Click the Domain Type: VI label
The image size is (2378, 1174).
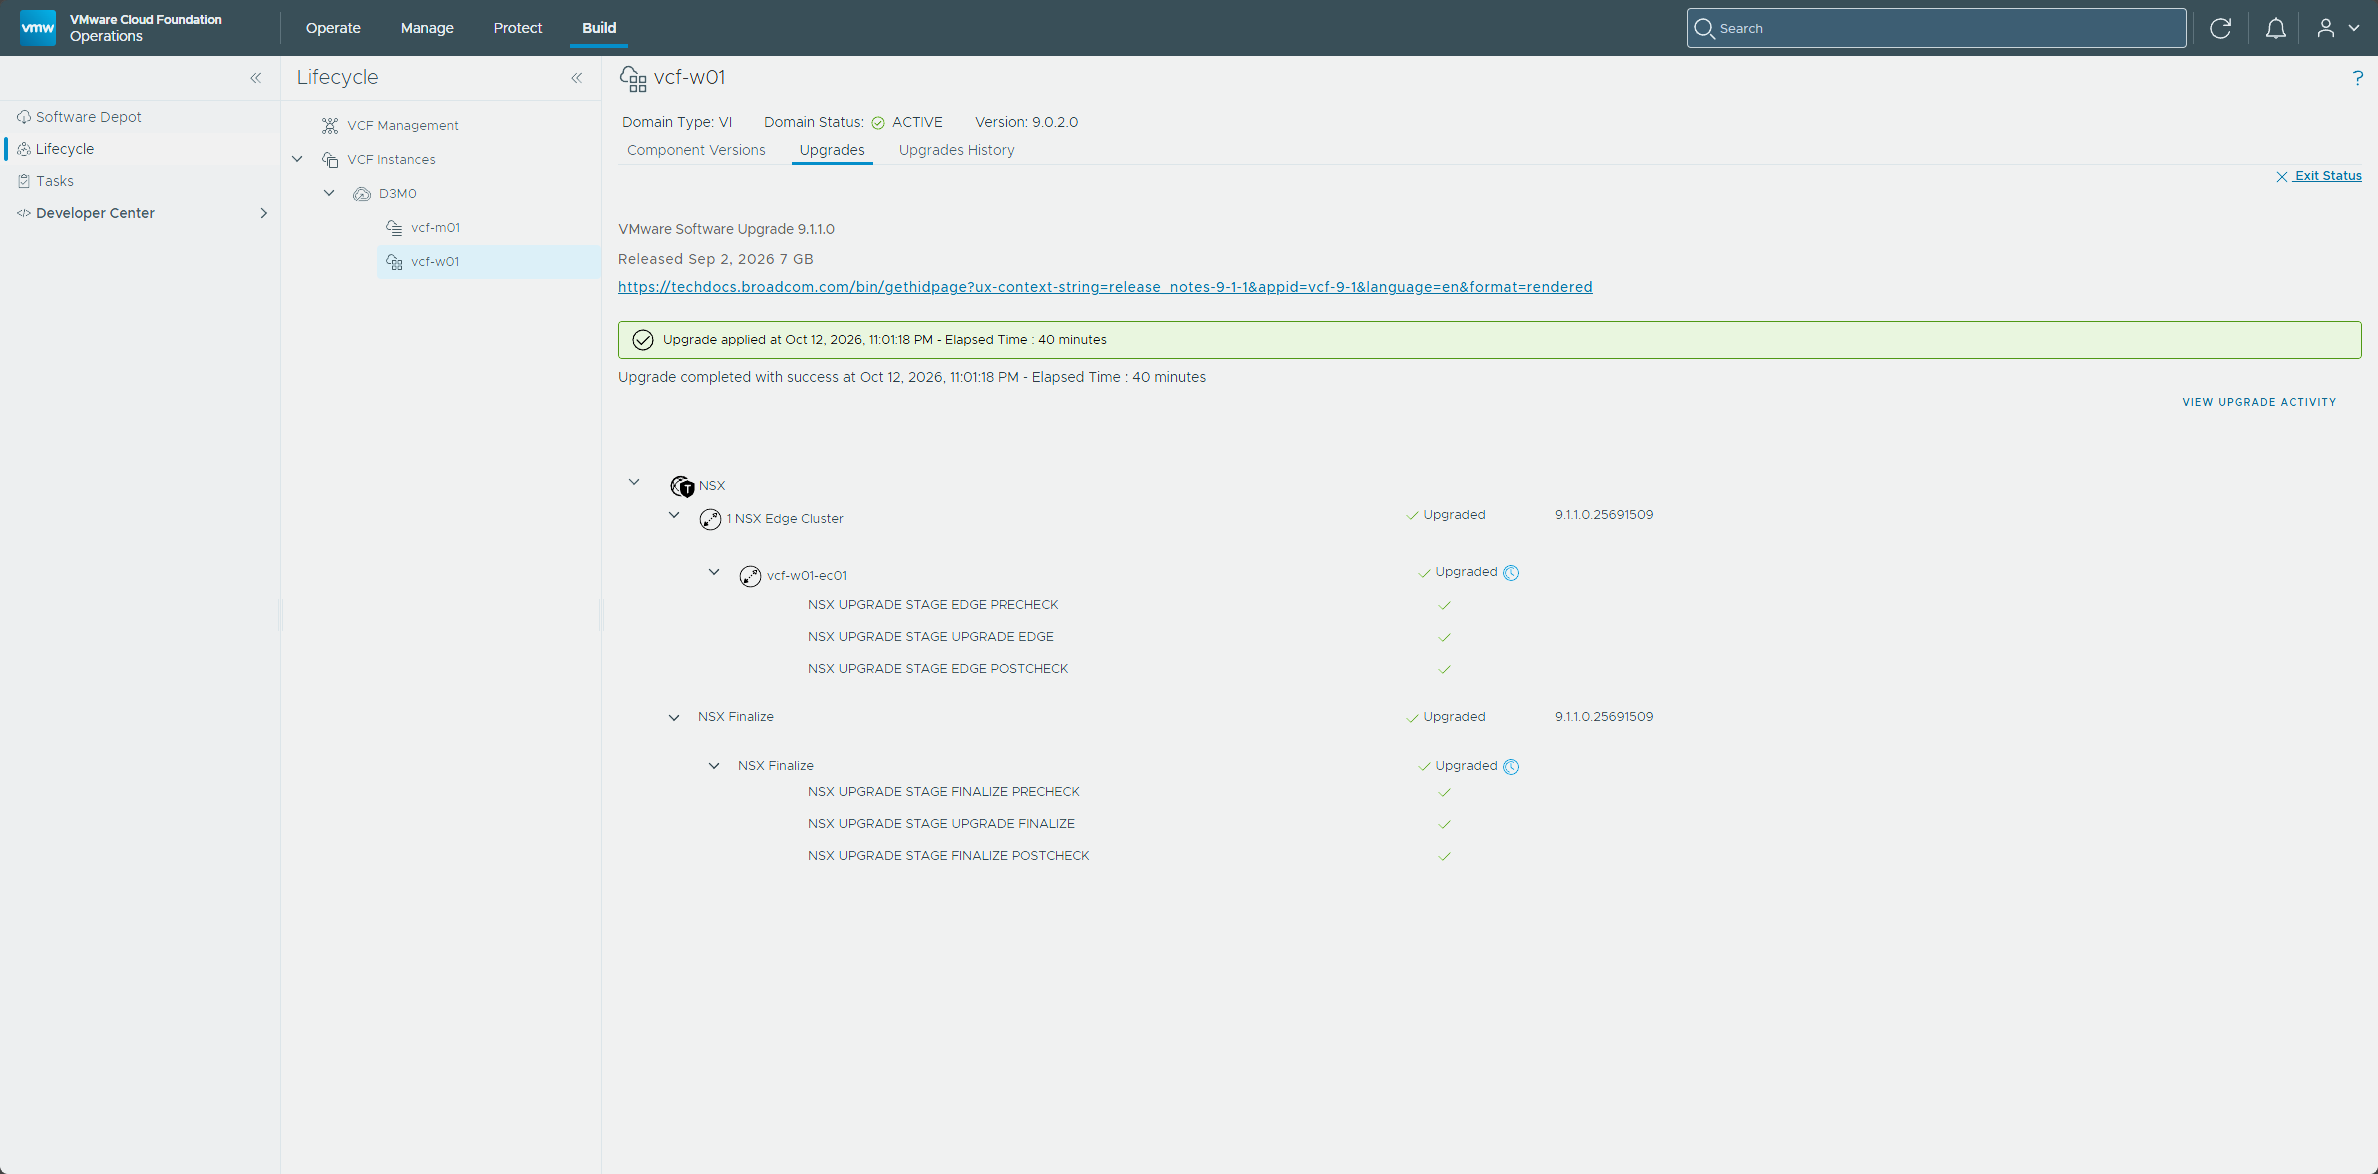[x=677, y=122]
